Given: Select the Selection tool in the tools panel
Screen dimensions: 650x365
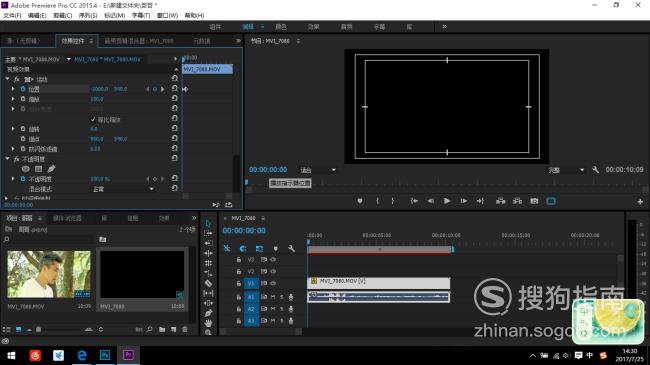Looking at the screenshot, I should pyautogui.click(x=208, y=223).
